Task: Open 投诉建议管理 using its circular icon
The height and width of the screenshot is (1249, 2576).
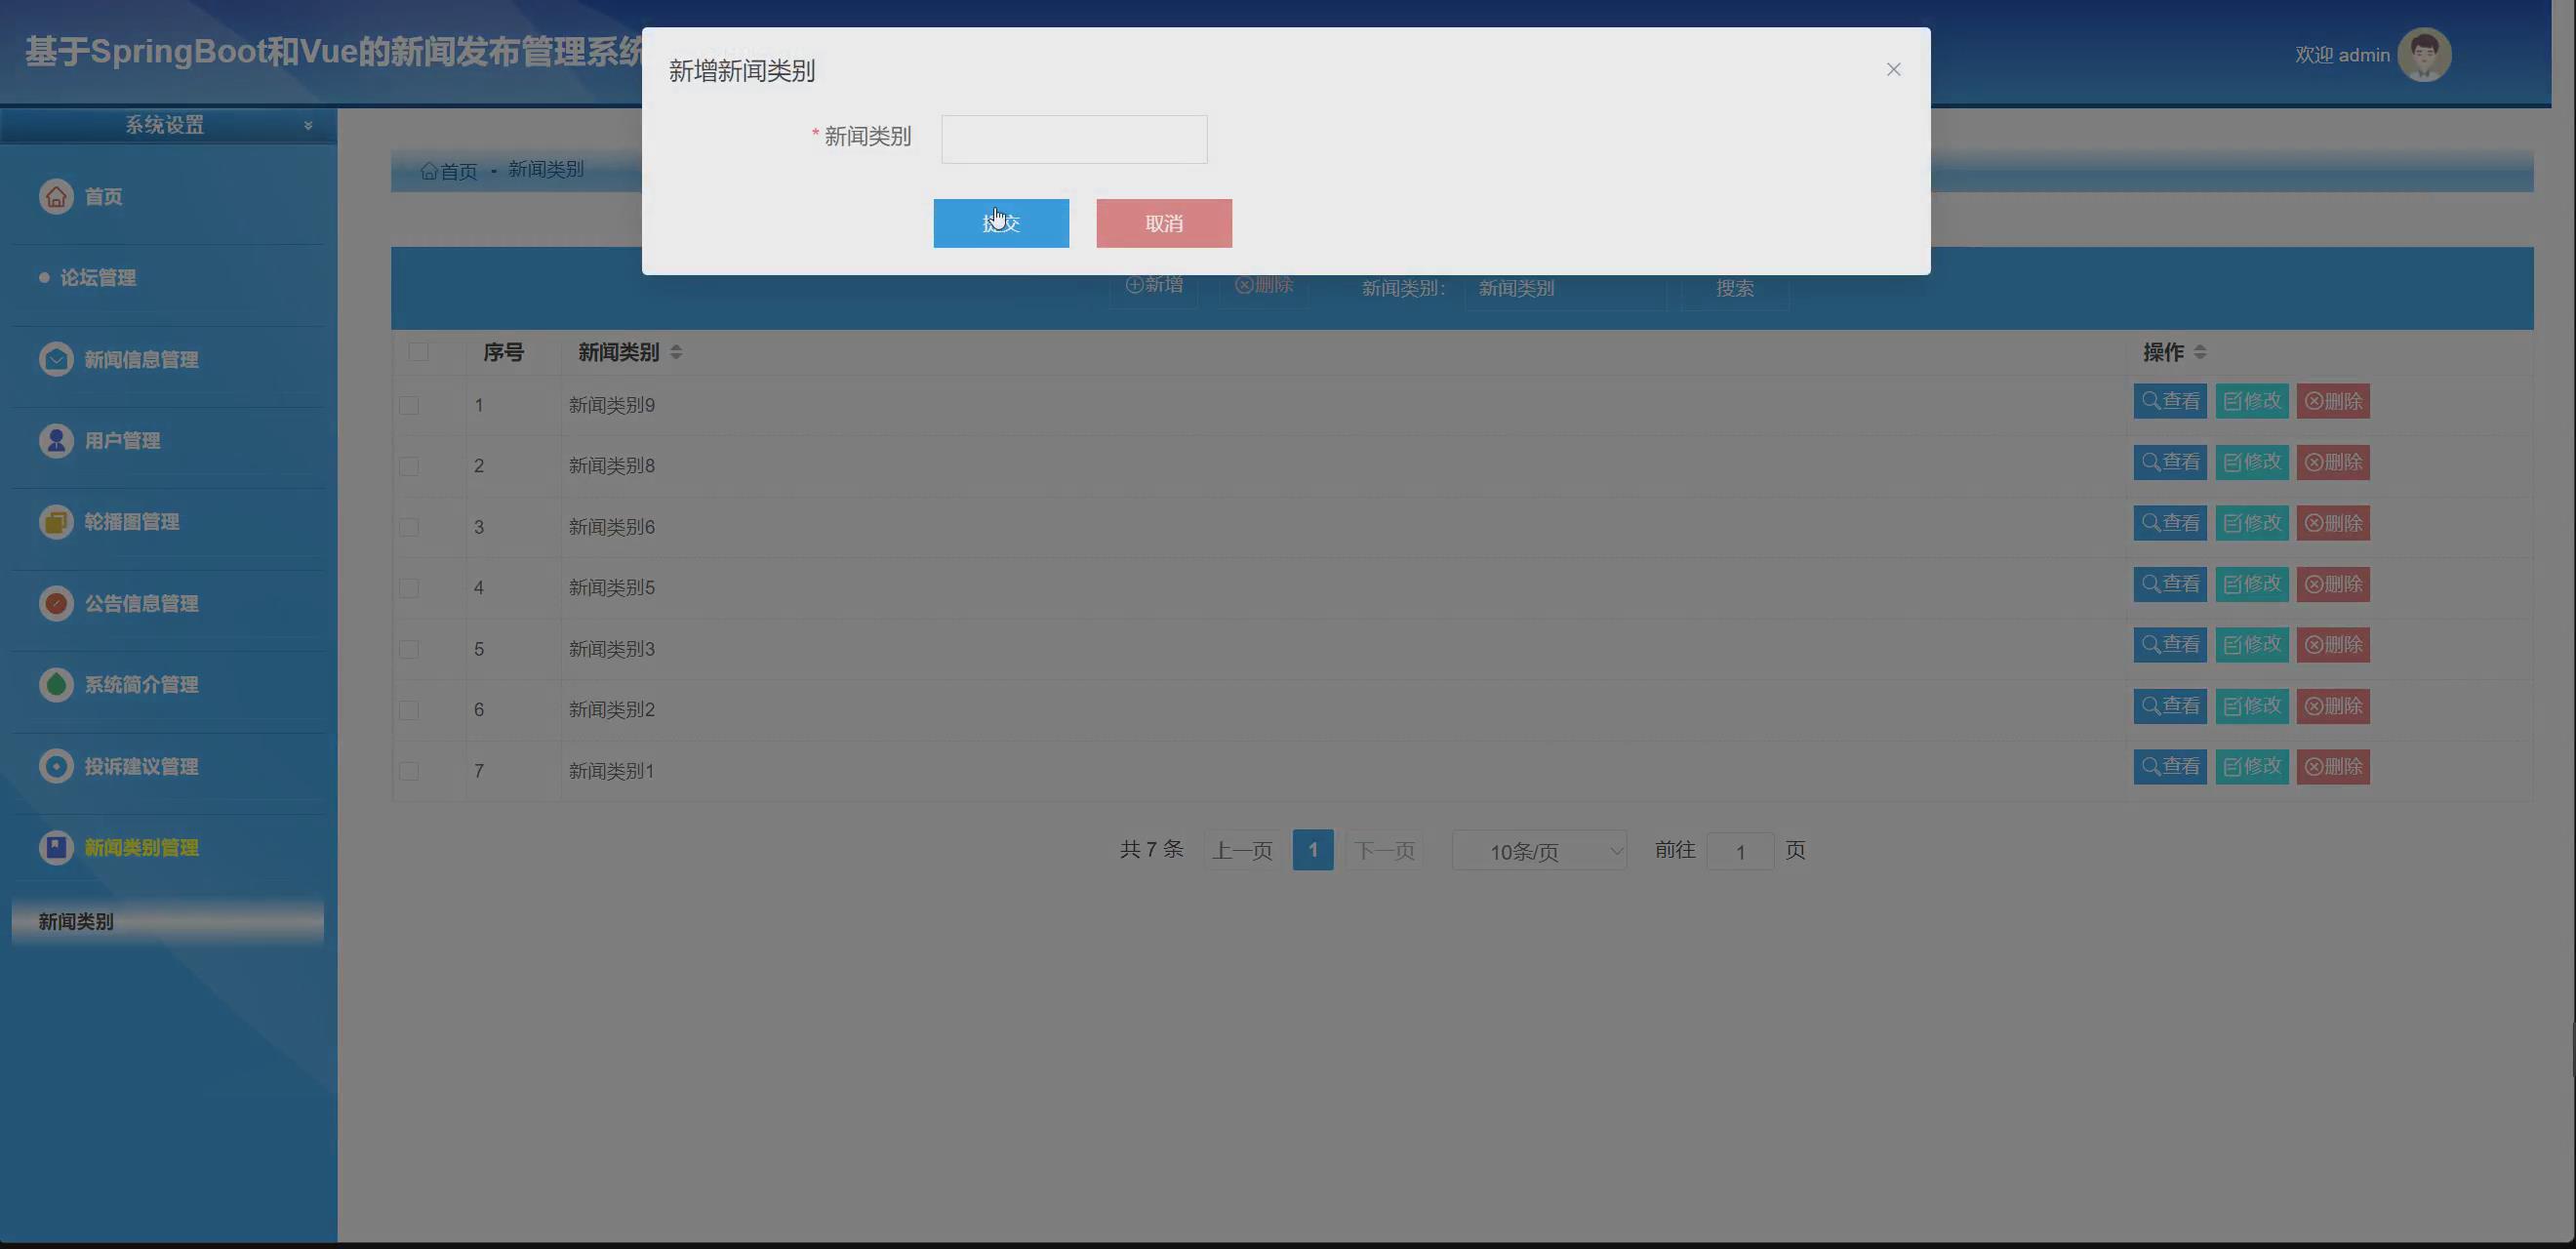Action: pos(56,766)
